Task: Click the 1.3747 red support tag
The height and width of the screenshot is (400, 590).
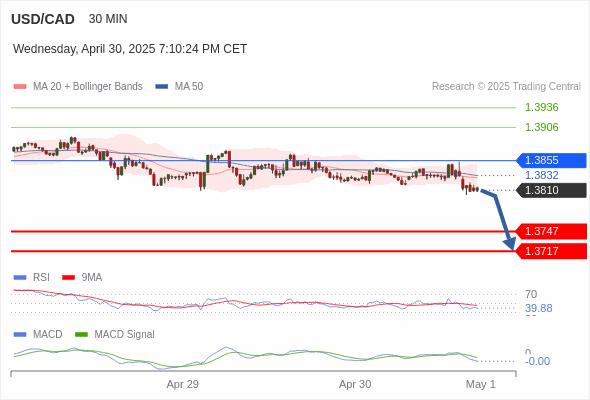Action: (x=551, y=231)
